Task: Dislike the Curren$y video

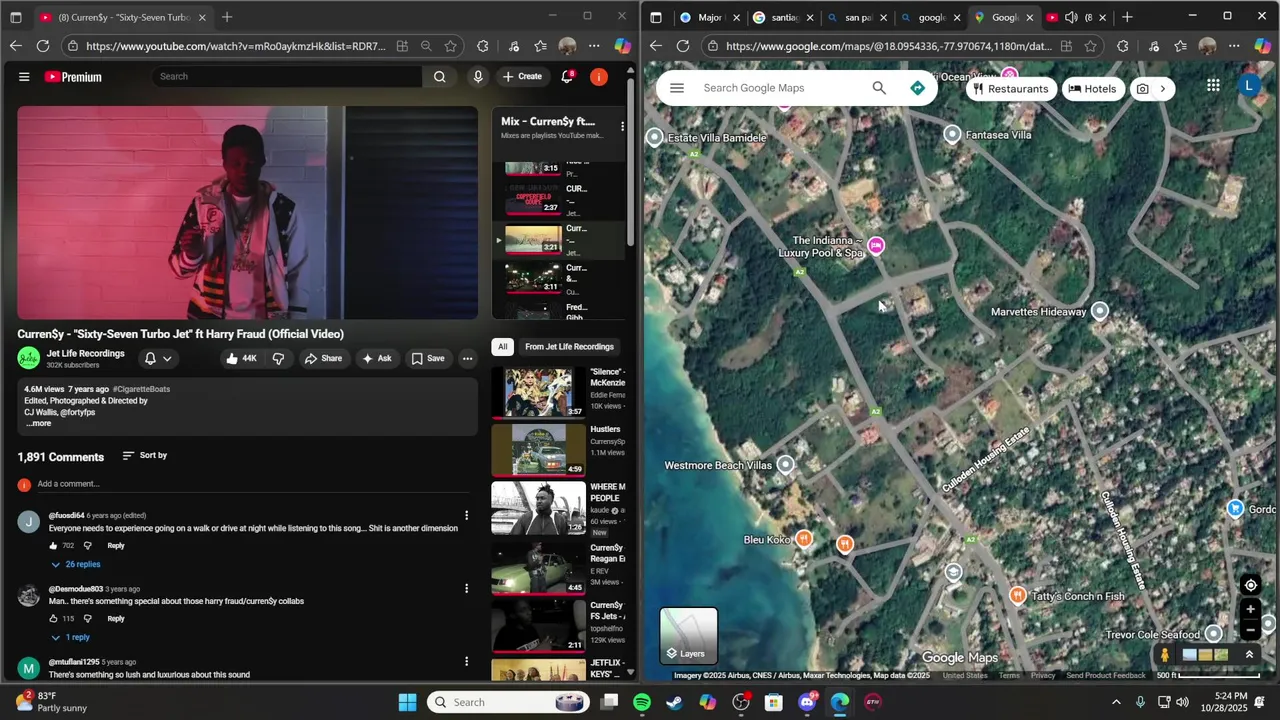Action: click(x=279, y=359)
